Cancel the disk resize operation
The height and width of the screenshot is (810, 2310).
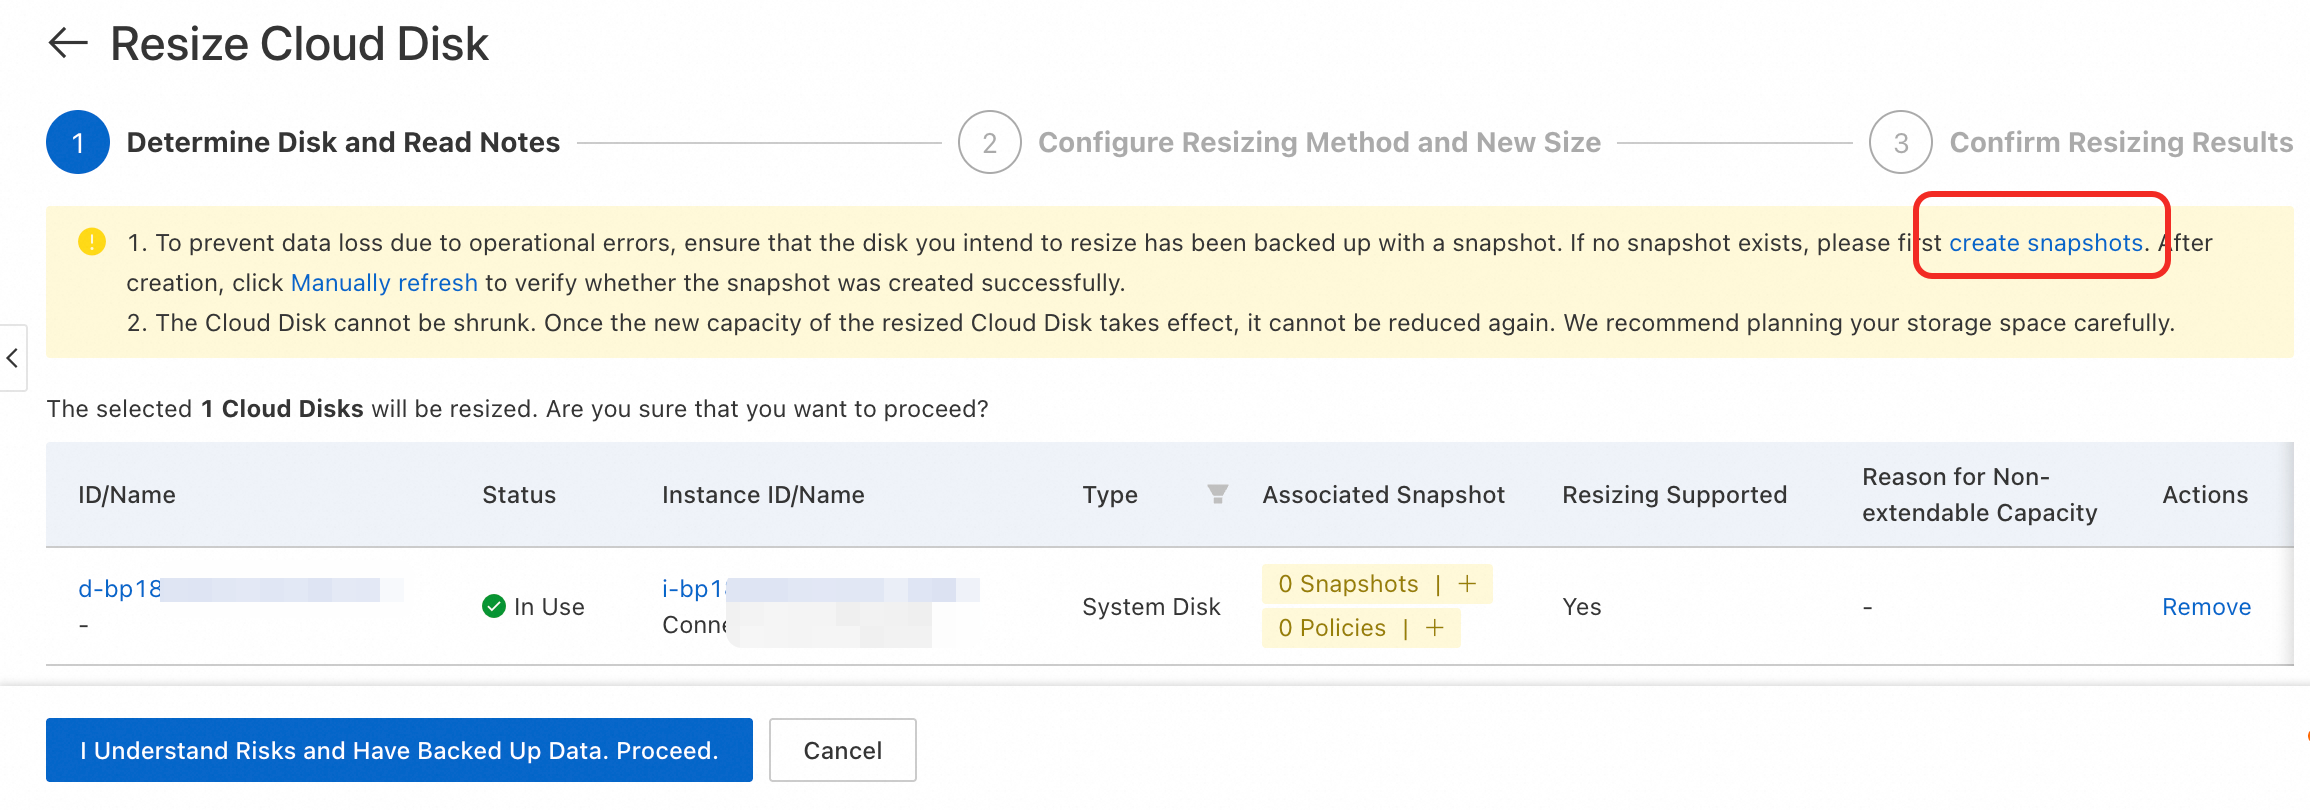[x=842, y=750]
